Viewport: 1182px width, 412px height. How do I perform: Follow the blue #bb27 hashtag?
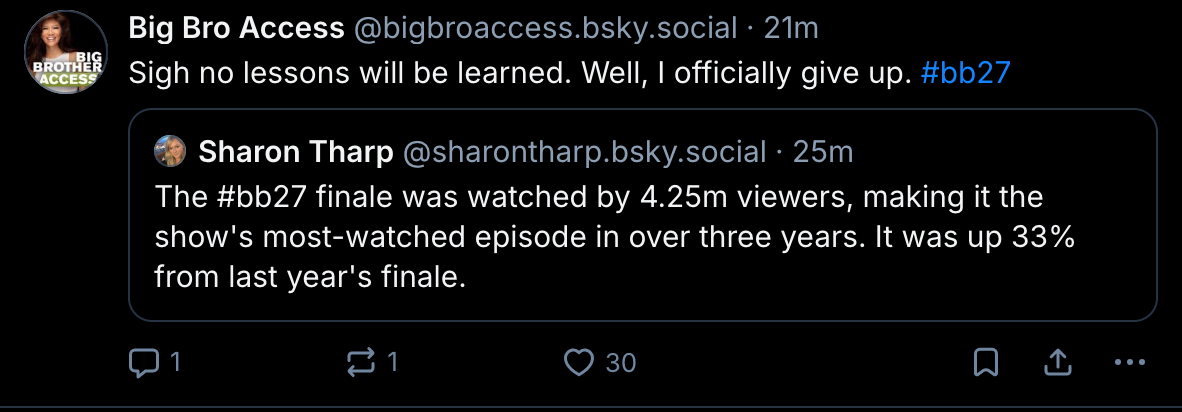pyautogui.click(x=965, y=75)
